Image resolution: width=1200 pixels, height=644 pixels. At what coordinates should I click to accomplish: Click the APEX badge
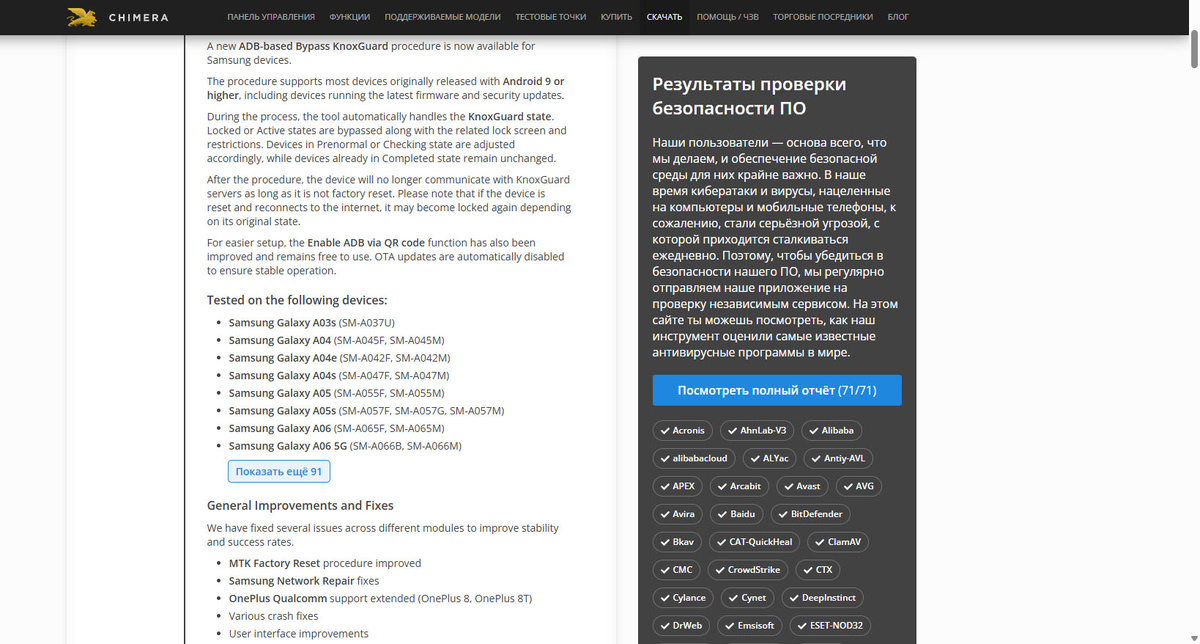point(678,486)
